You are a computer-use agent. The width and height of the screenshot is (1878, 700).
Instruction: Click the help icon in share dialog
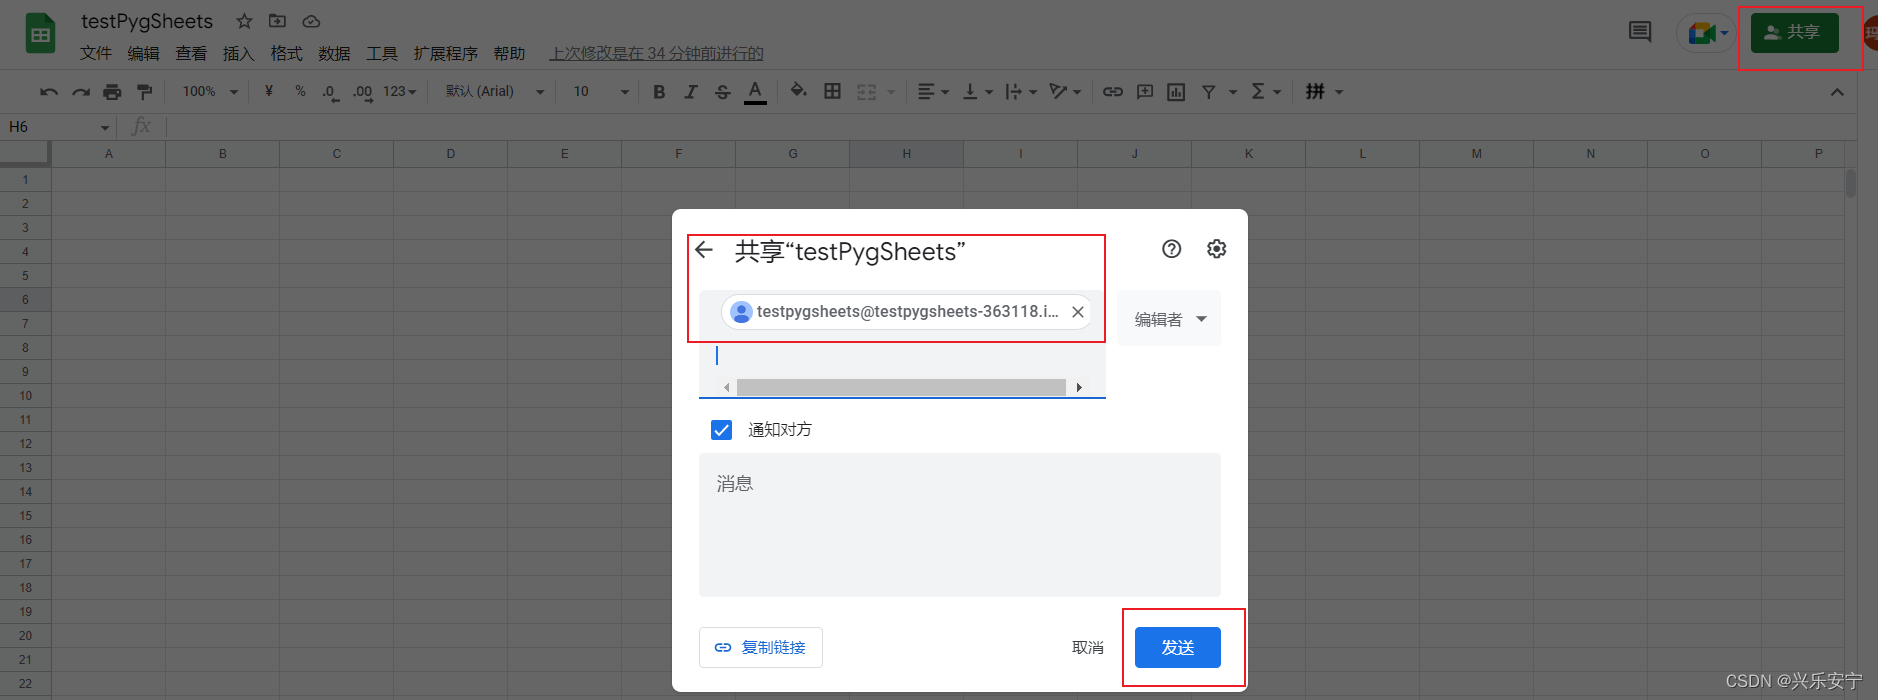pos(1171,249)
